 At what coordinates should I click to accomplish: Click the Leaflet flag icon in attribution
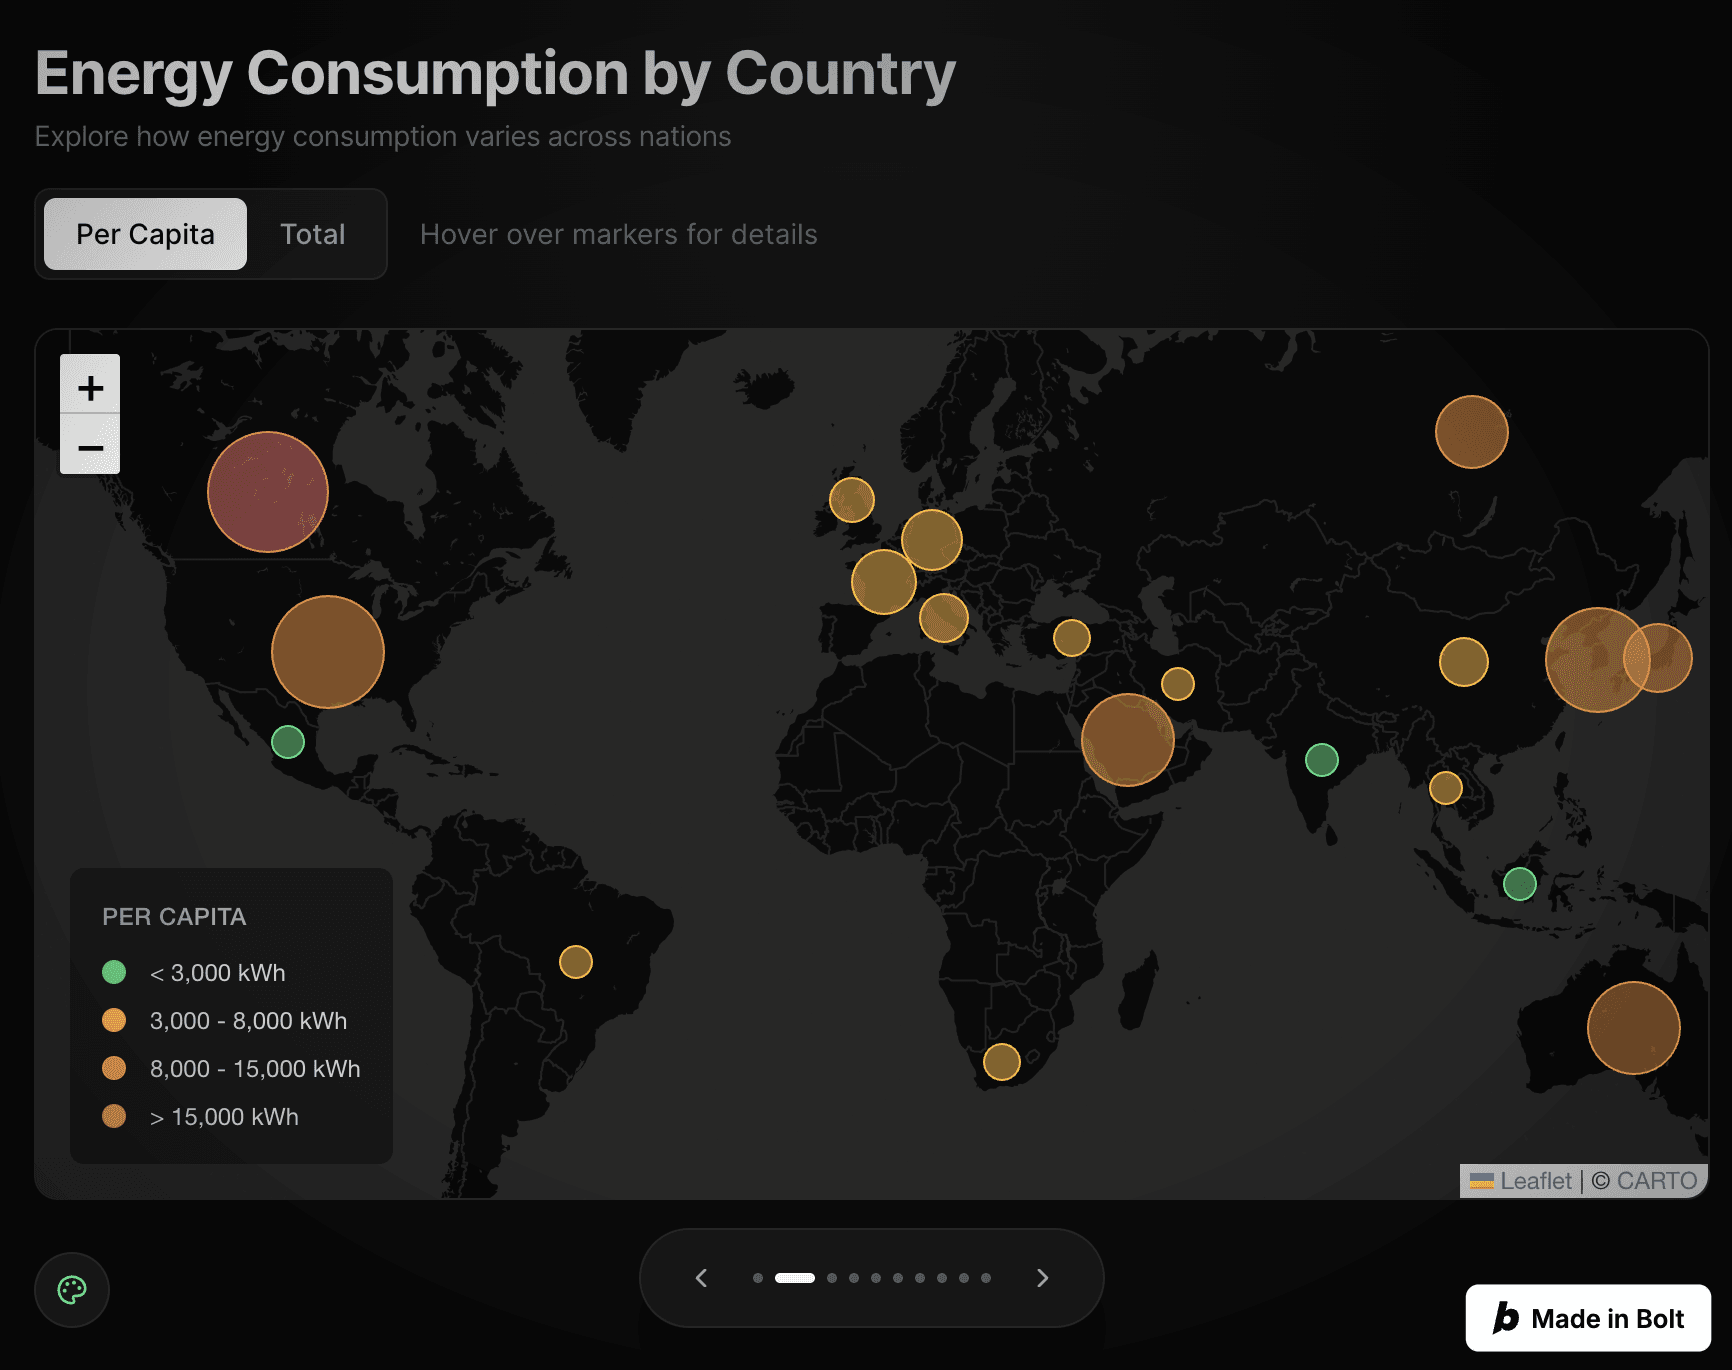tap(1482, 1181)
